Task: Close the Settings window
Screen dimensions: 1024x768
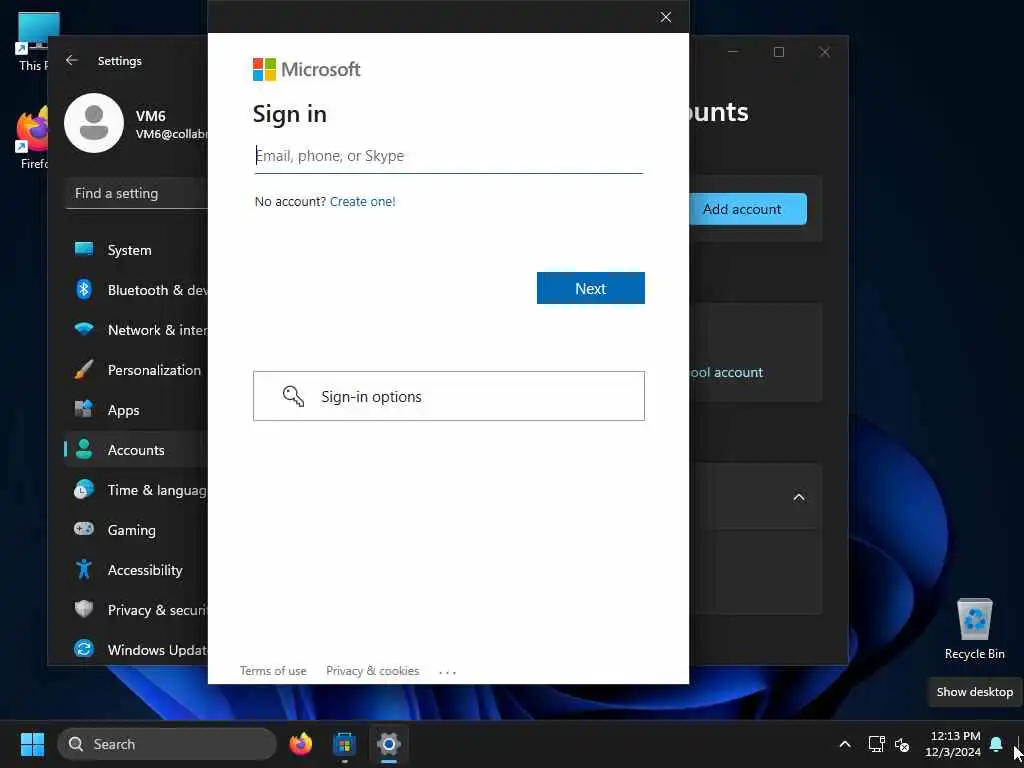Action: coord(824,52)
